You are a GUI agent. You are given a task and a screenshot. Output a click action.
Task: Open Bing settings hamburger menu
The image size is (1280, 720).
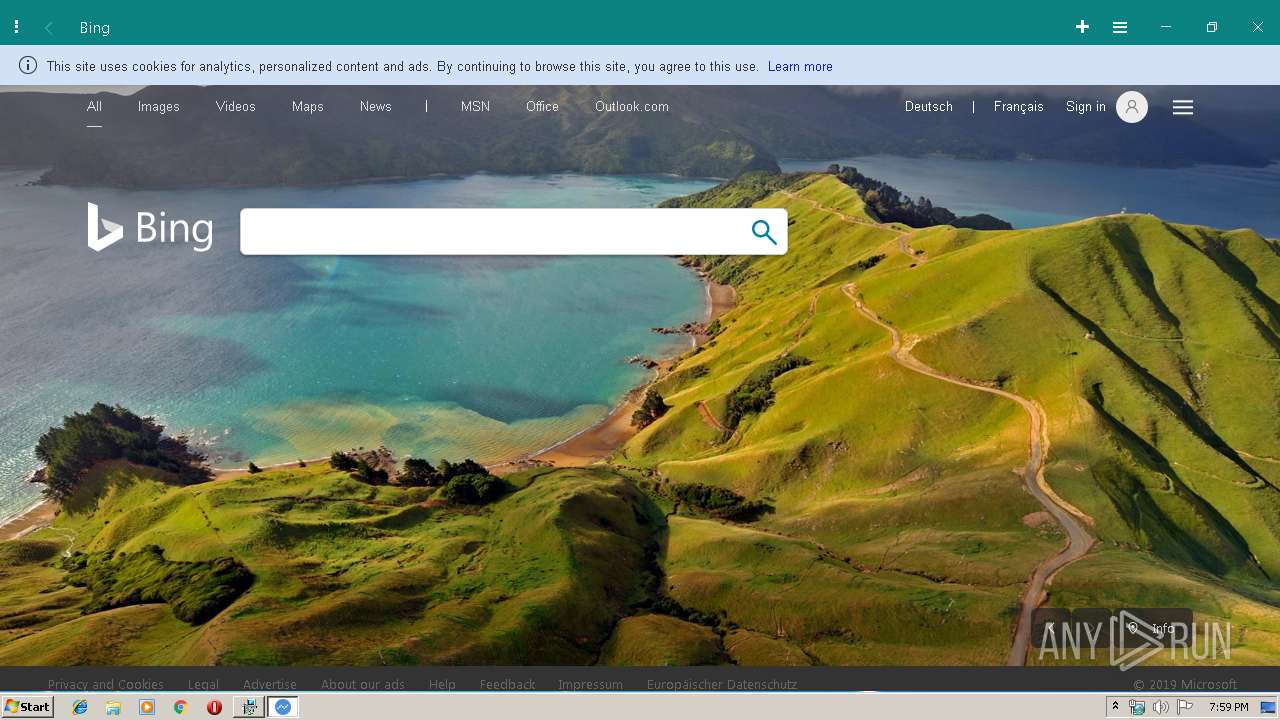coord(1183,107)
